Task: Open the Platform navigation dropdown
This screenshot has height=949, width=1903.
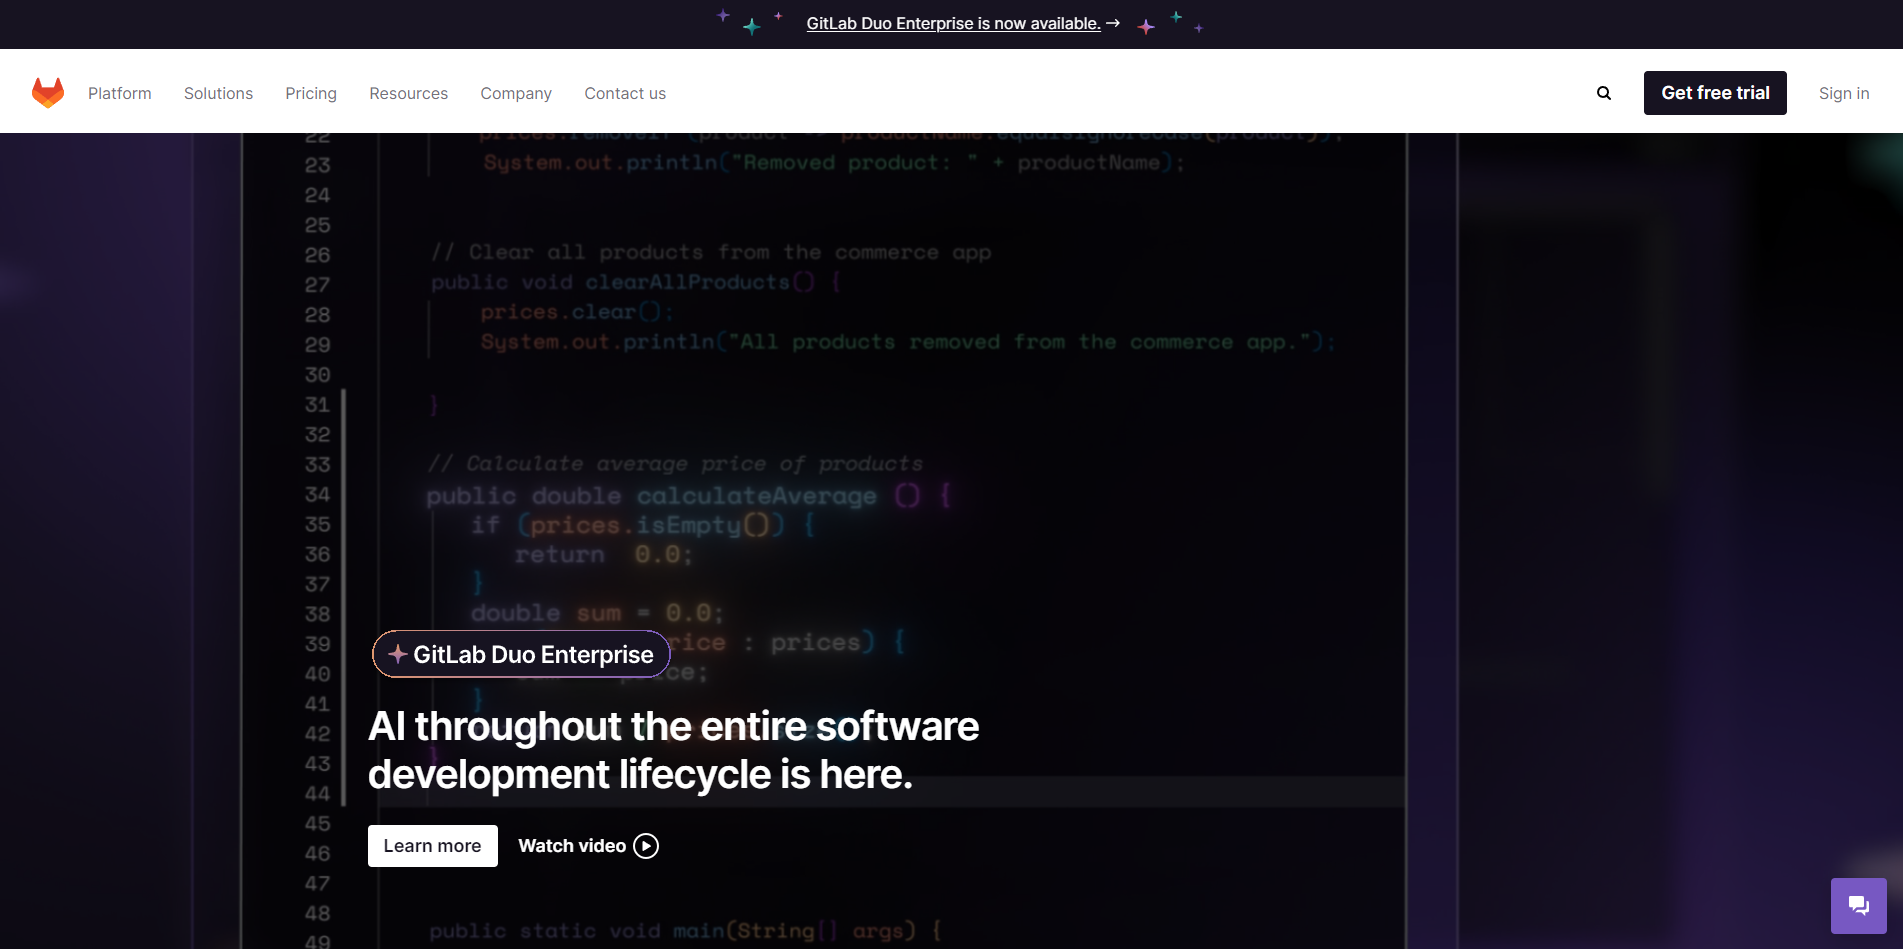Action: [119, 92]
